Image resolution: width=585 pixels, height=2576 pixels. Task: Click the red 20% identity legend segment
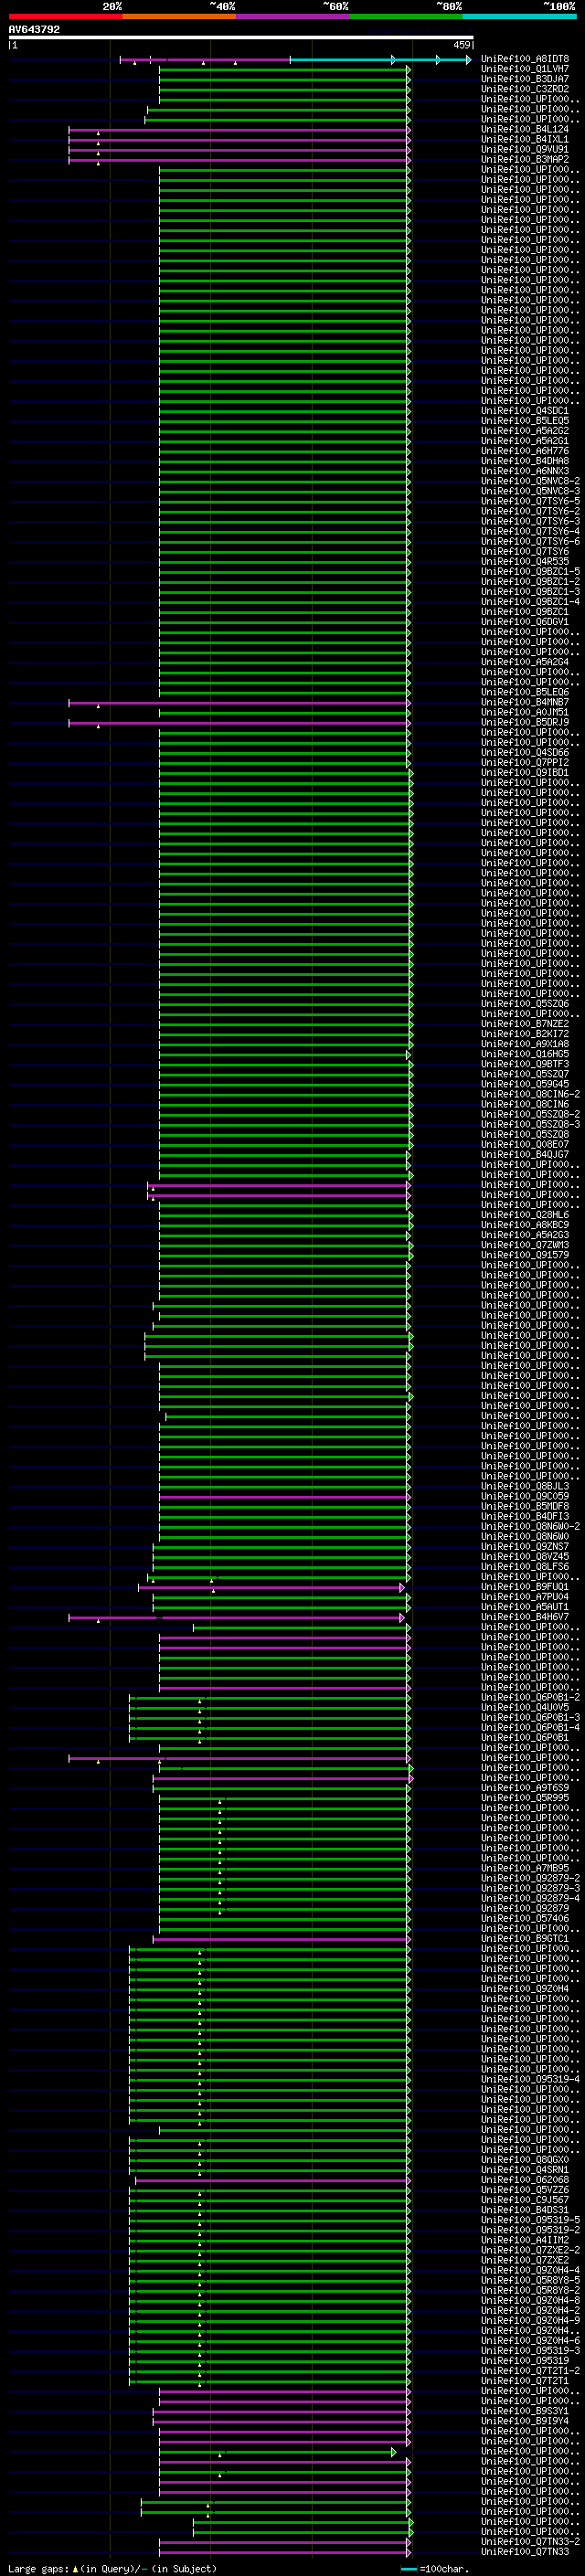pyautogui.click(x=66, y=16)
